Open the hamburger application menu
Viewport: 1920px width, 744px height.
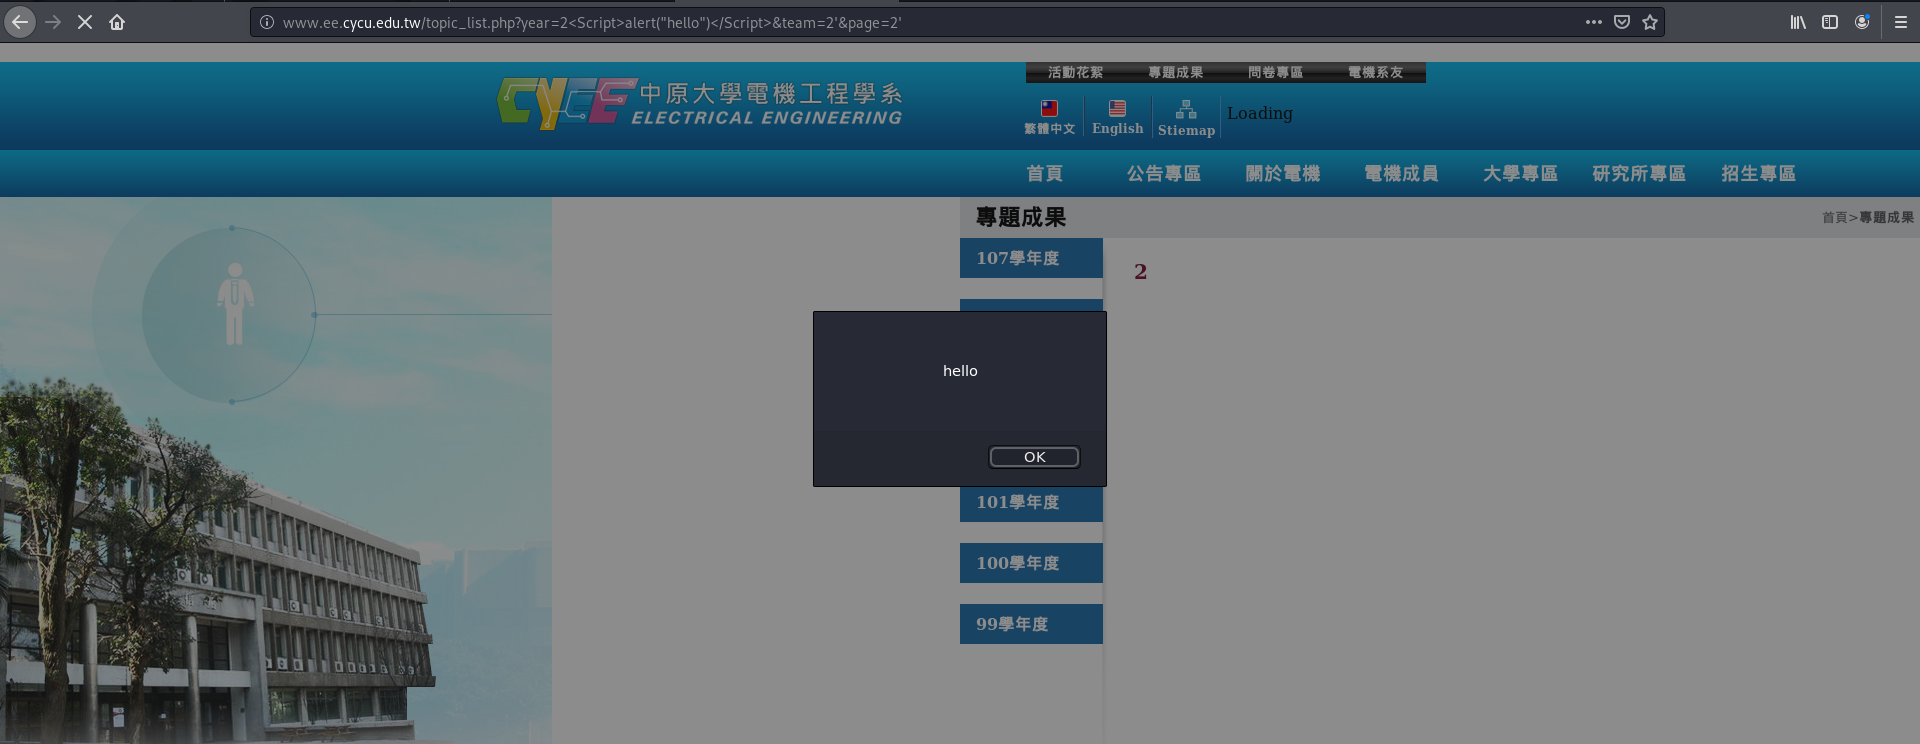1901,22
